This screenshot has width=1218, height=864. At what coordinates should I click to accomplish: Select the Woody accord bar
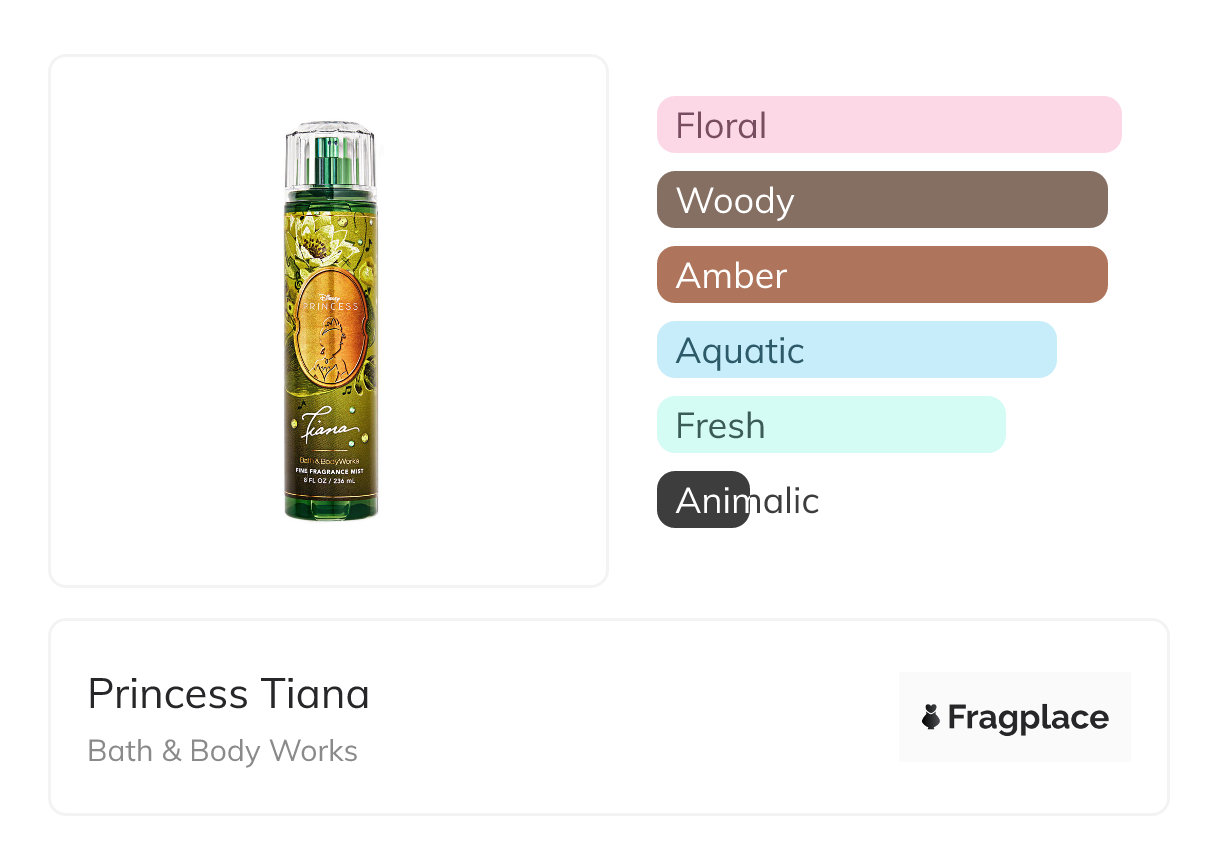(x=882, y=200)
